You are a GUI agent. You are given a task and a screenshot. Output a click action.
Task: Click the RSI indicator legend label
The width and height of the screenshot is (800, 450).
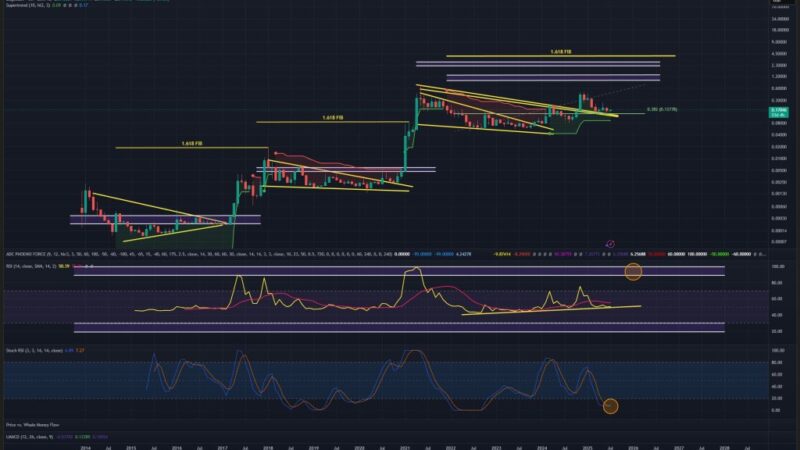click(31, 266)
